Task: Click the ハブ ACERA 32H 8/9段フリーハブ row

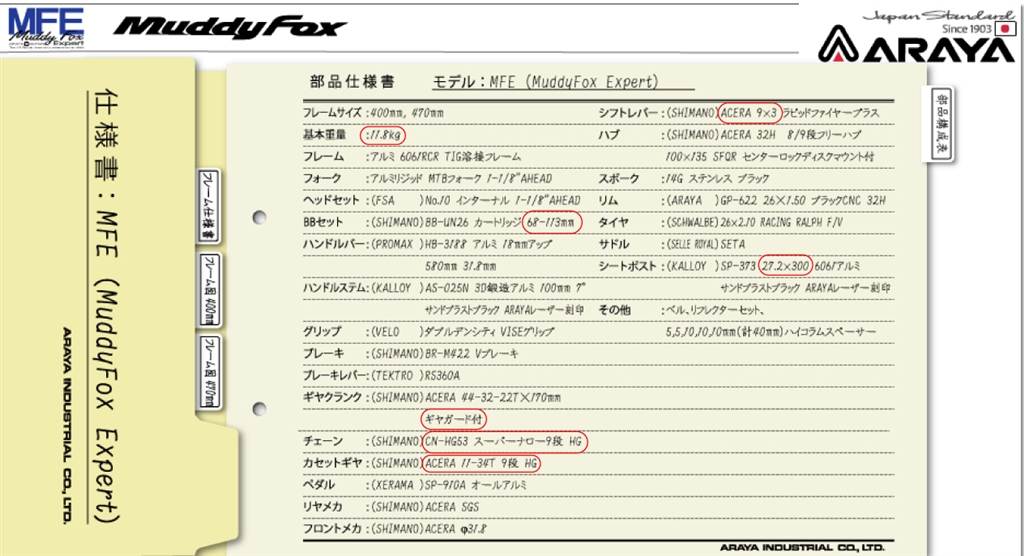Action: [729, 135]
